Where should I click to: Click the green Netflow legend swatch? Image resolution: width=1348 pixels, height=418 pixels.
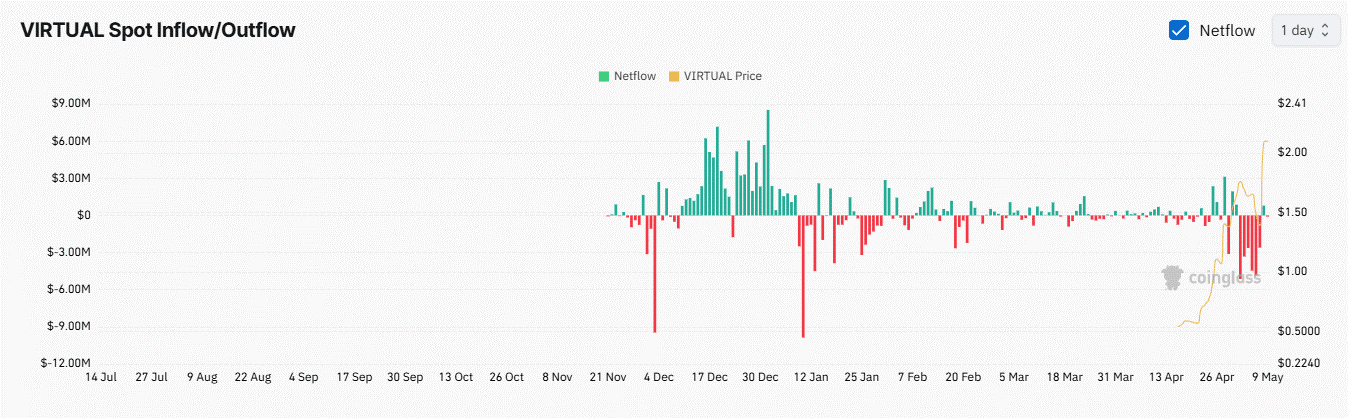coord(604,76)
